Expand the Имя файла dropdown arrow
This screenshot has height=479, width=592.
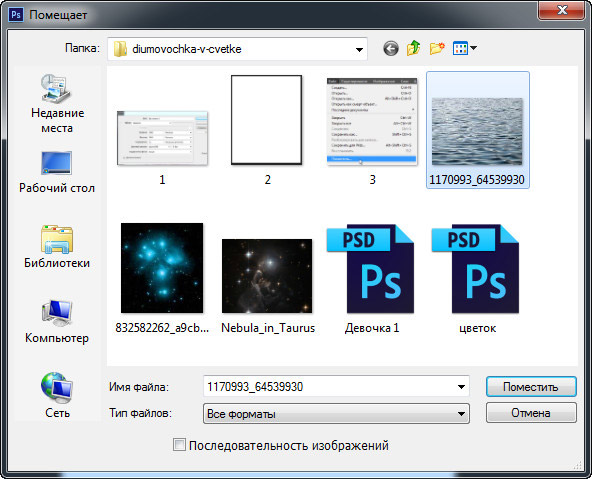pyautogui.click(x=461, y=387)
